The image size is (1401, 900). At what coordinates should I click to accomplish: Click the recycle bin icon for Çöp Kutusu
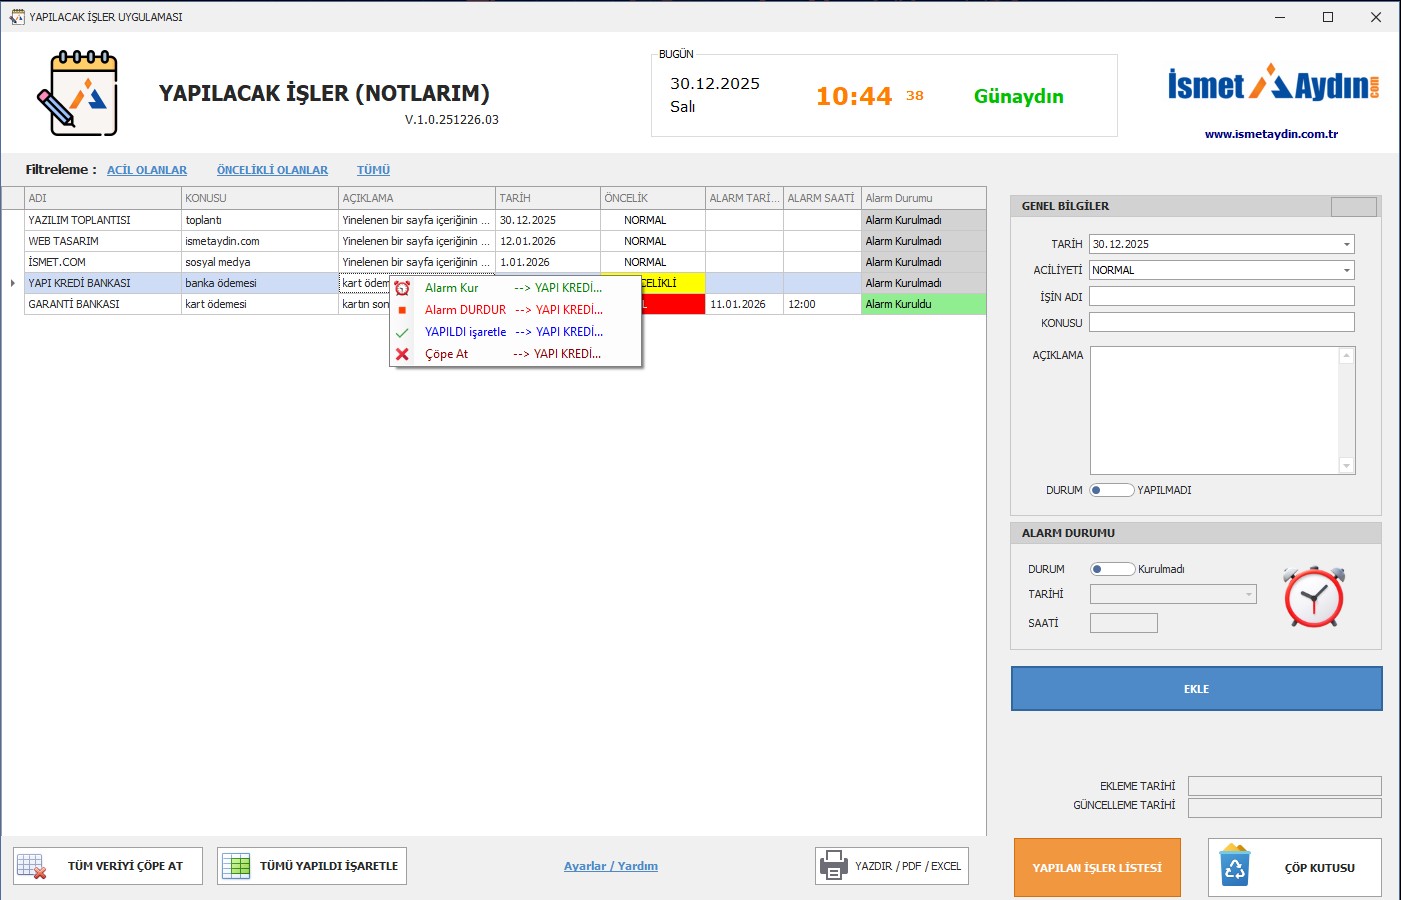(1235, 867)
